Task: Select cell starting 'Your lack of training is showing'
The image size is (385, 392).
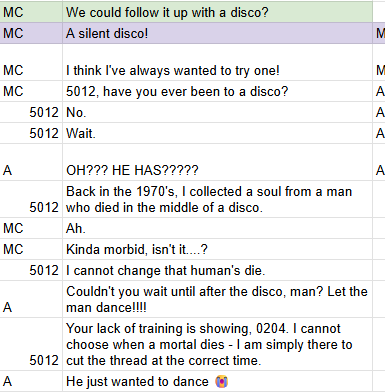Action: click(217, 344)
